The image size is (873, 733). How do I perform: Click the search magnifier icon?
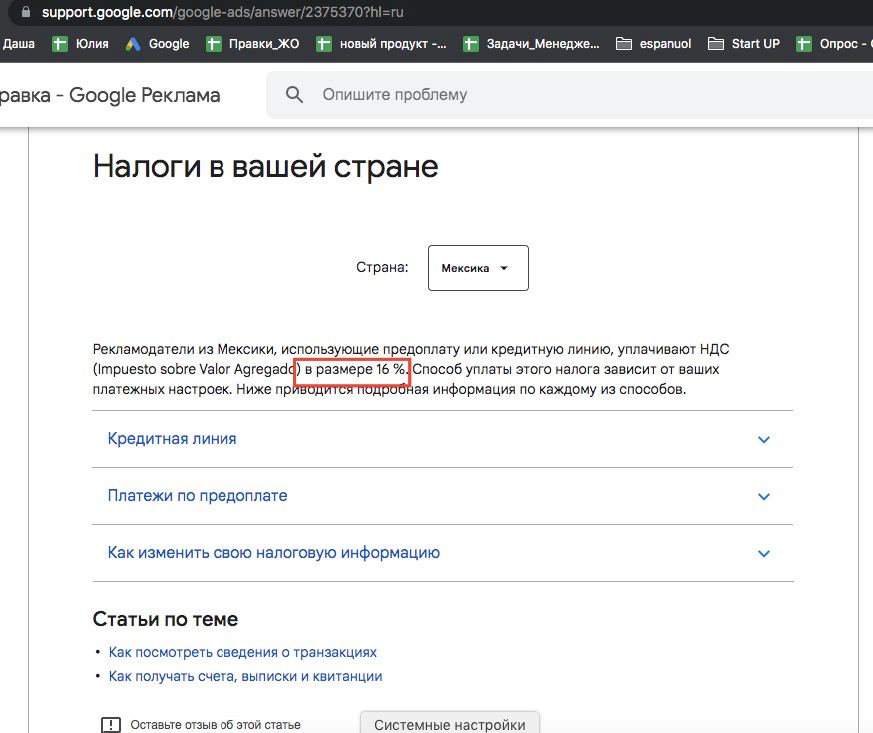(x=295, y=95)
